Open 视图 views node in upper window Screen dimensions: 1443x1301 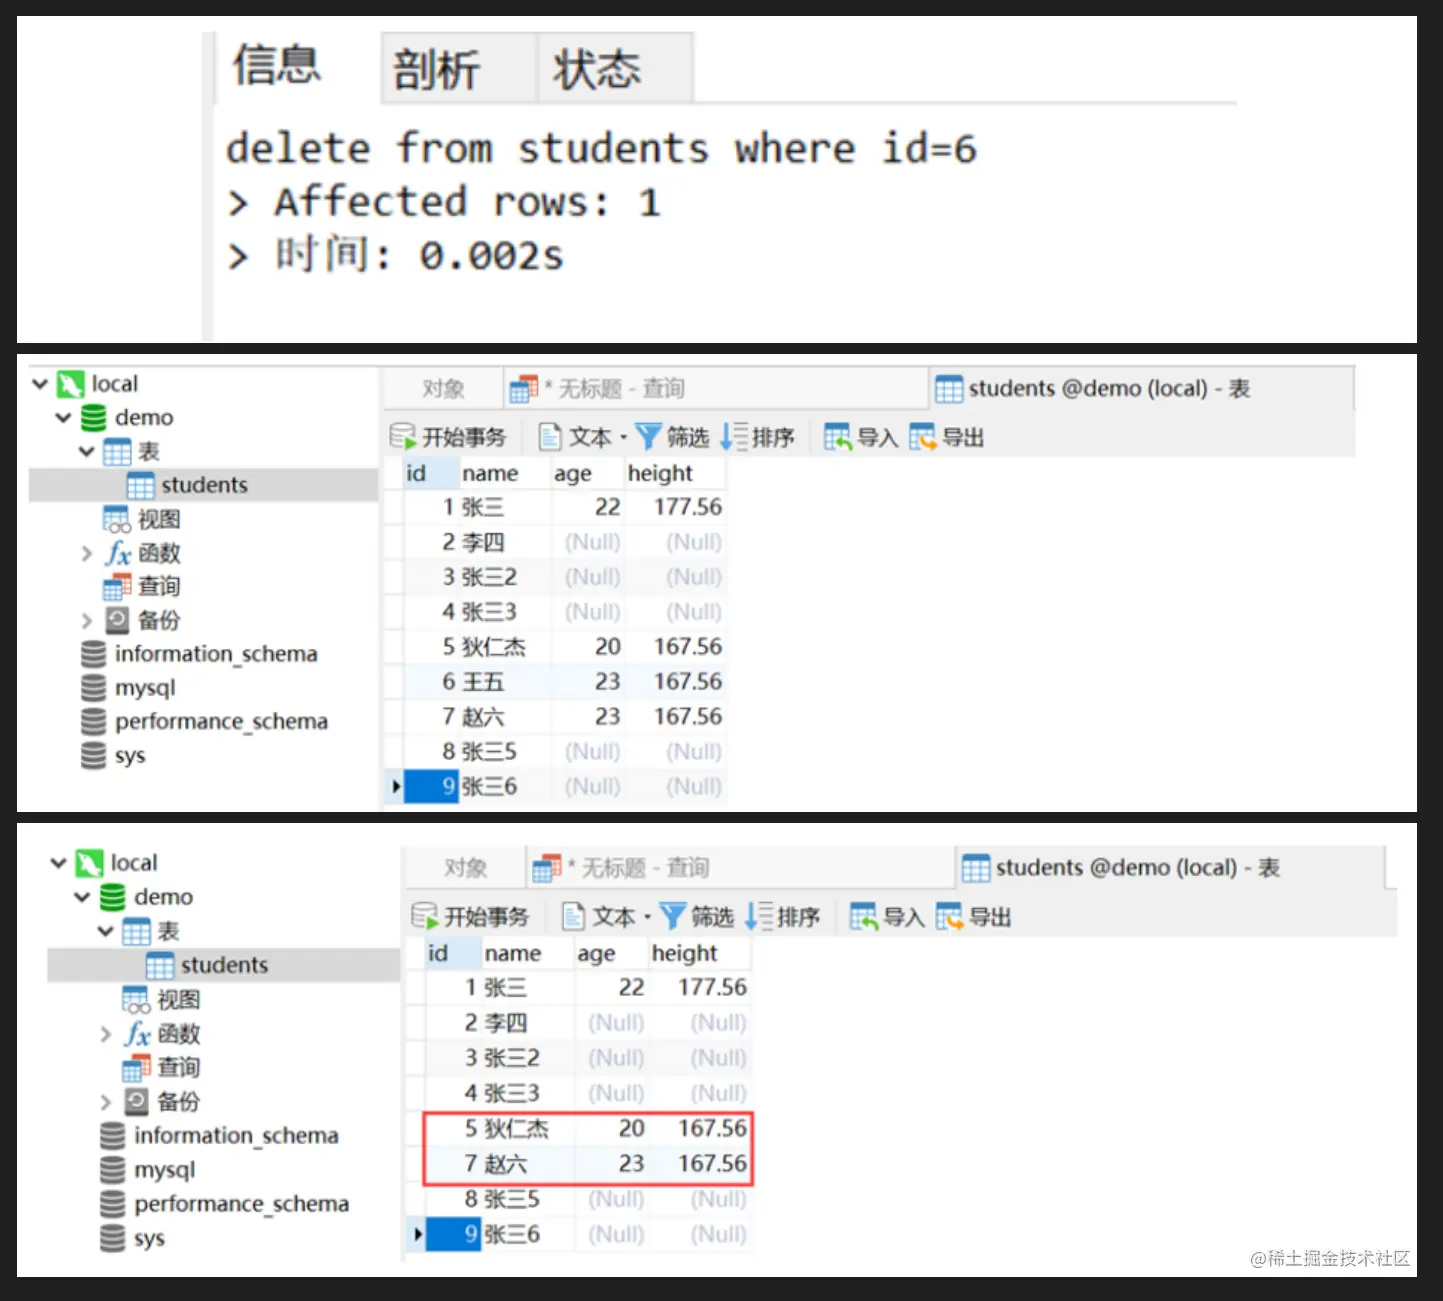tap(143, 519)
